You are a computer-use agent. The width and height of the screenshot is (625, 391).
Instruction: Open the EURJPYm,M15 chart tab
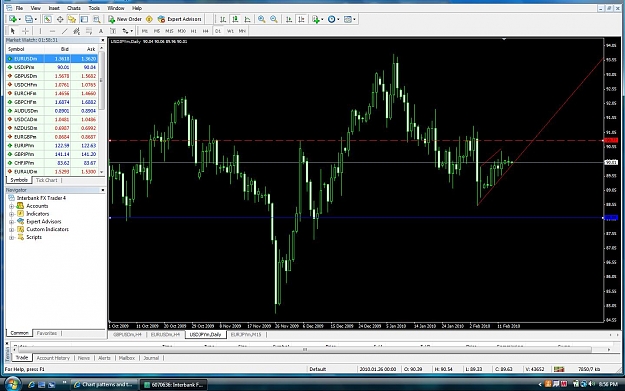pyautogui.click(x=246, y=335)
